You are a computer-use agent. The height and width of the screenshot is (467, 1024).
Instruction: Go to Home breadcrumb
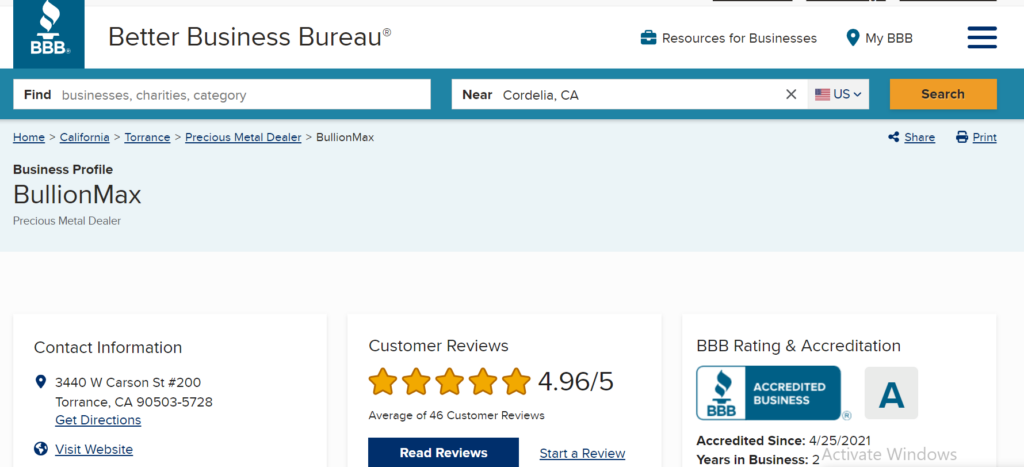coord(29,137)
